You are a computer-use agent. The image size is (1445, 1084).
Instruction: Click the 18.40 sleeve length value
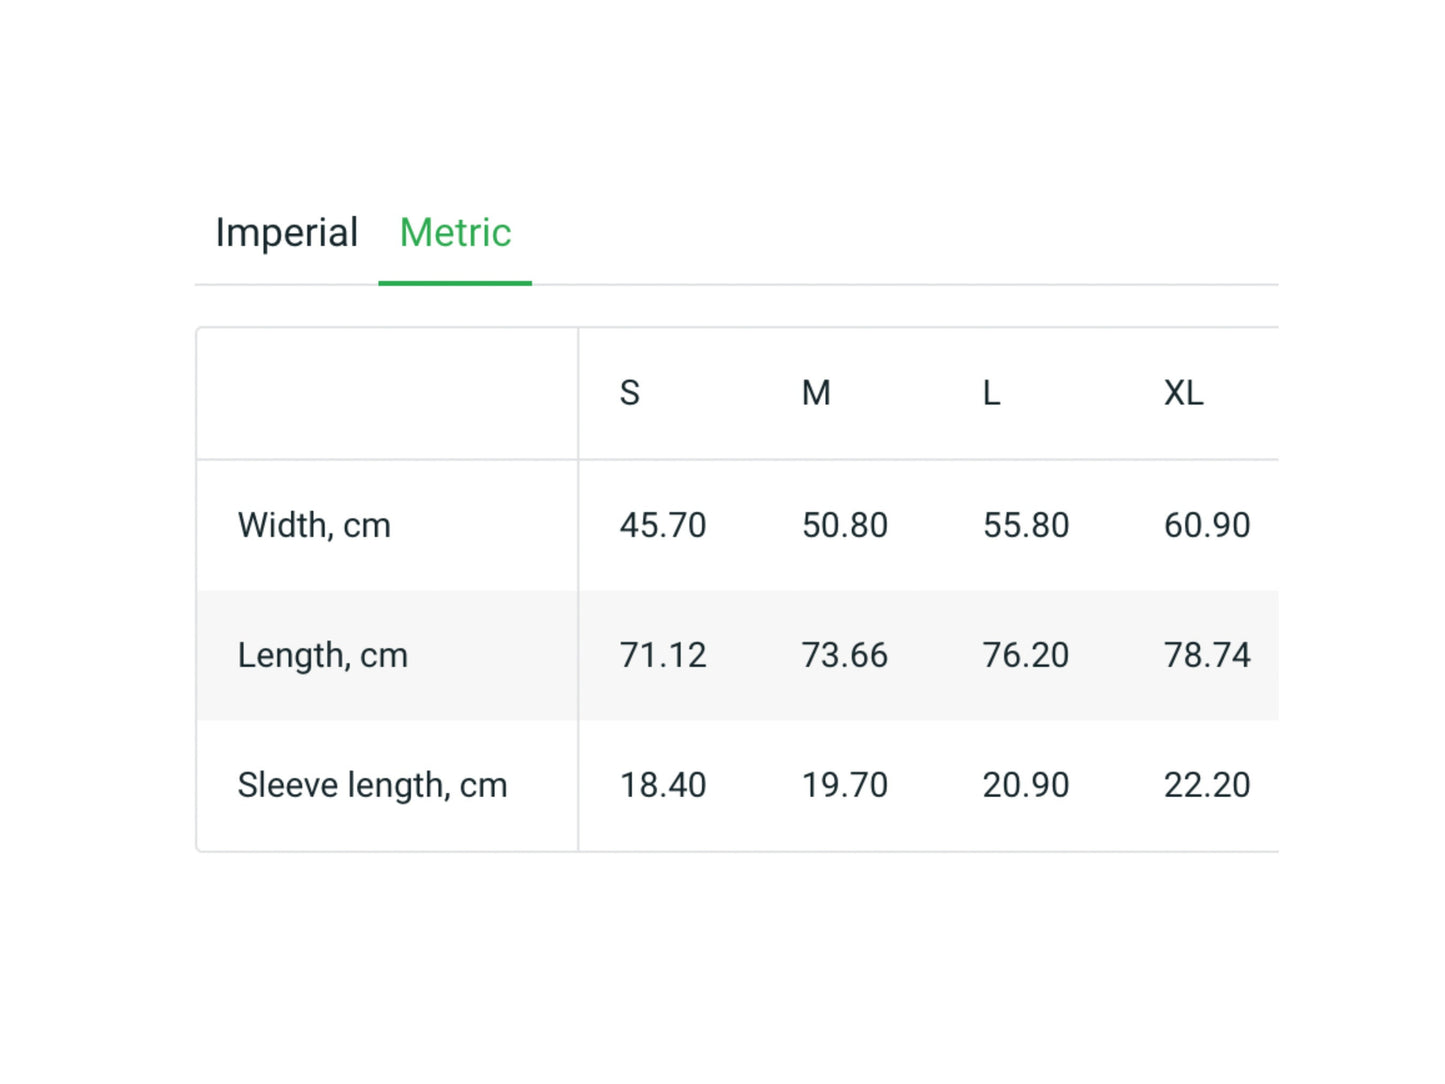663,785
